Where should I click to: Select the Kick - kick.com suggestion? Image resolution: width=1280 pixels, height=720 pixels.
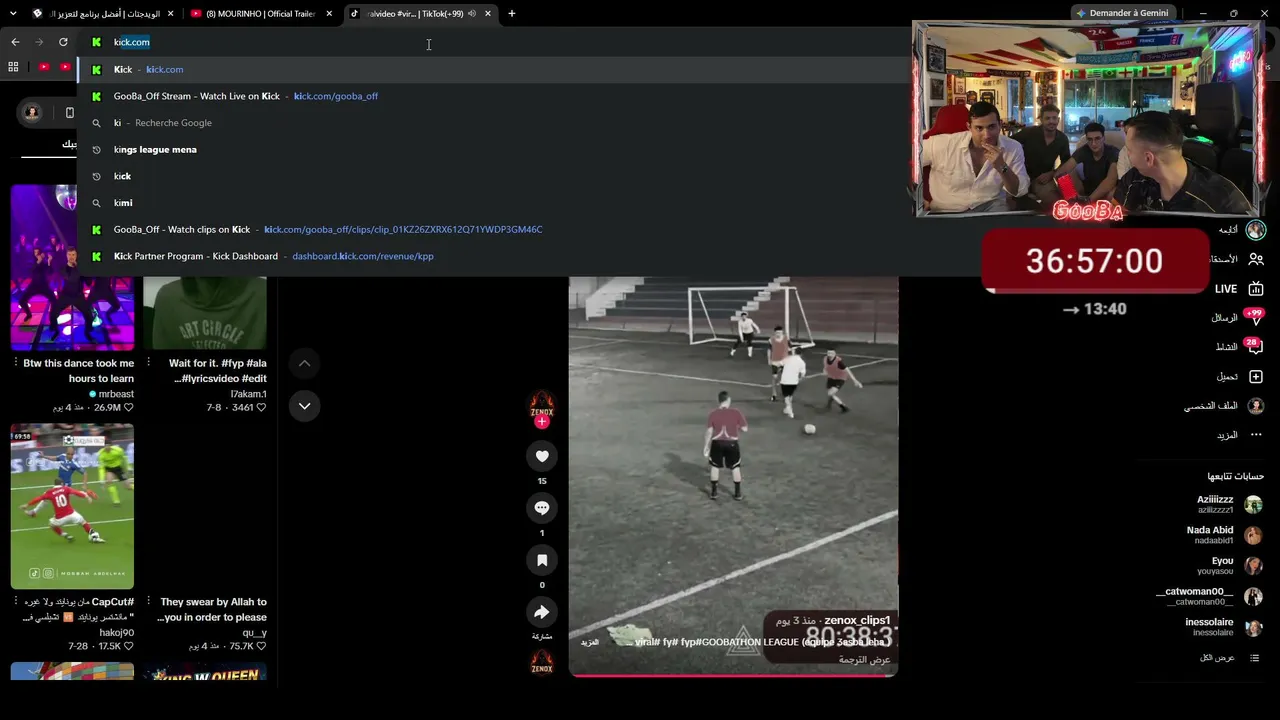[x=495, y=69]
